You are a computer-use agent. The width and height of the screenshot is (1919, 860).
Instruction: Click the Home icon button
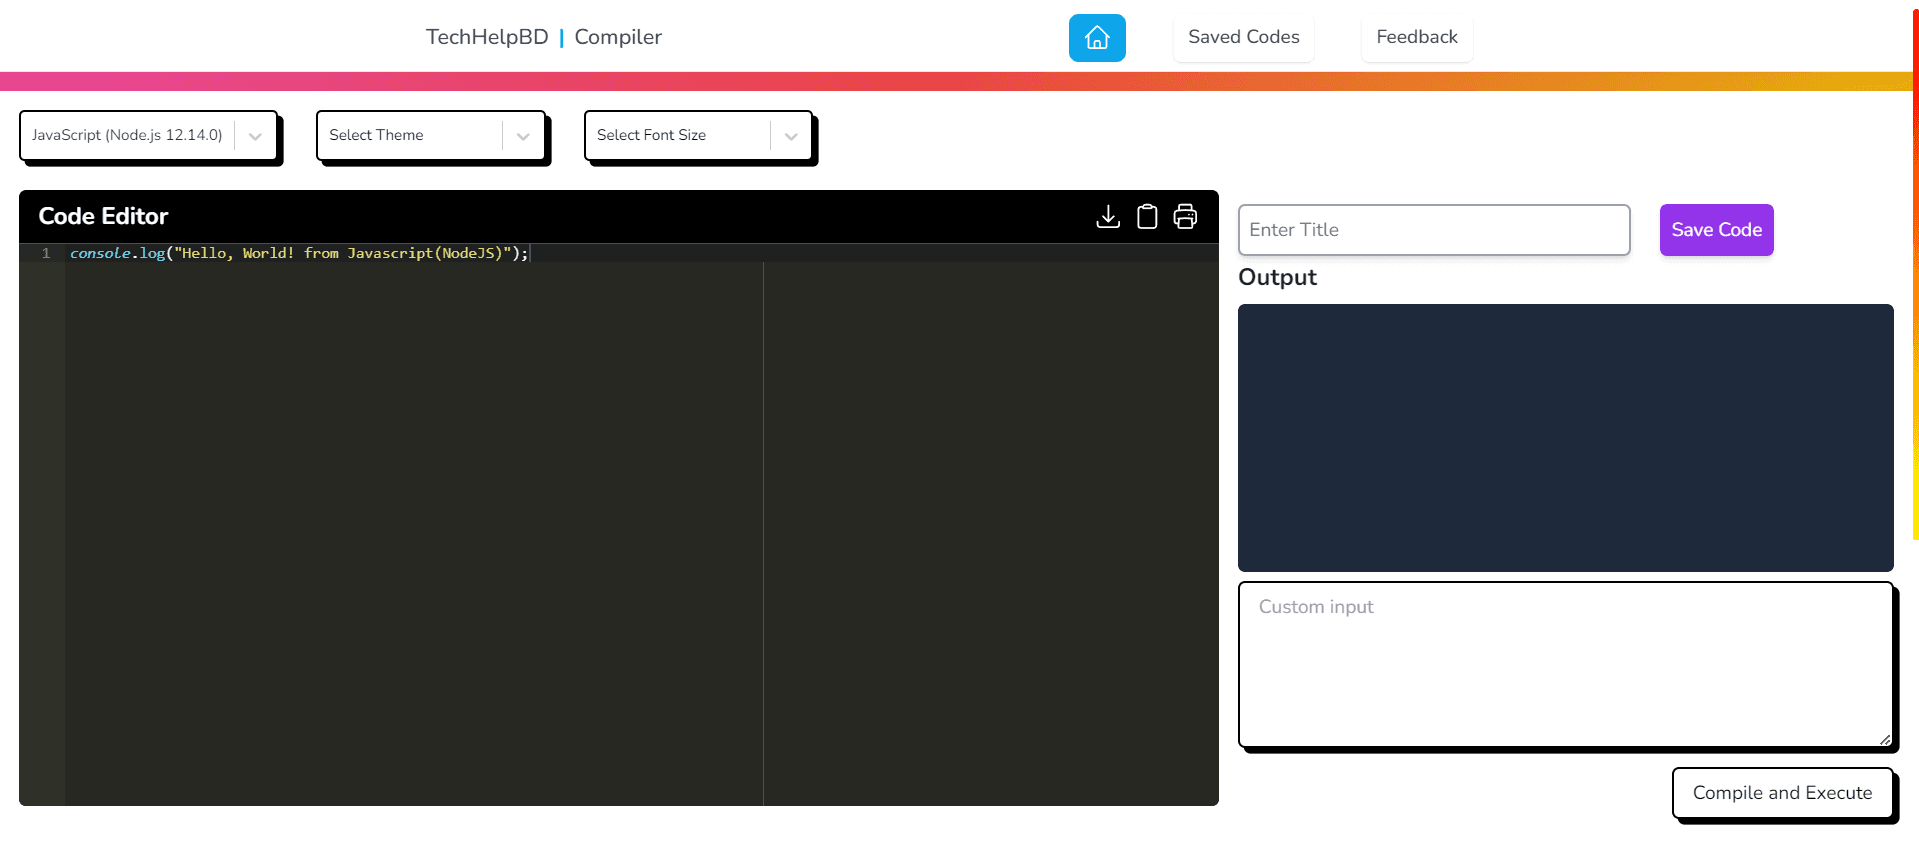(x=1096, y=38)
